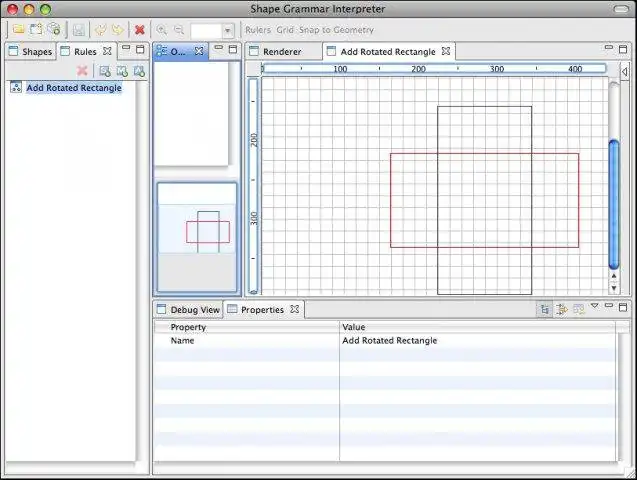Maximize the editor area
This screenshot has height=480, width=637.
coord(623,50)
